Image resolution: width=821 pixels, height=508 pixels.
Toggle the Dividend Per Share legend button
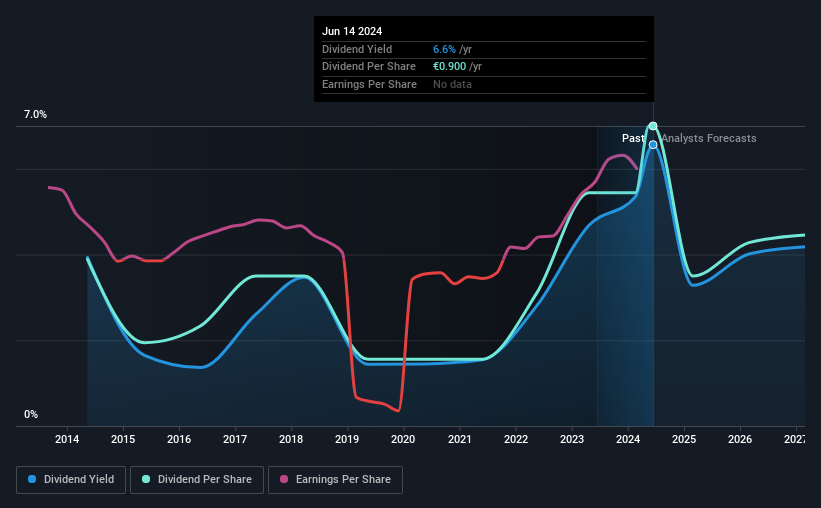tap(197, 480)
